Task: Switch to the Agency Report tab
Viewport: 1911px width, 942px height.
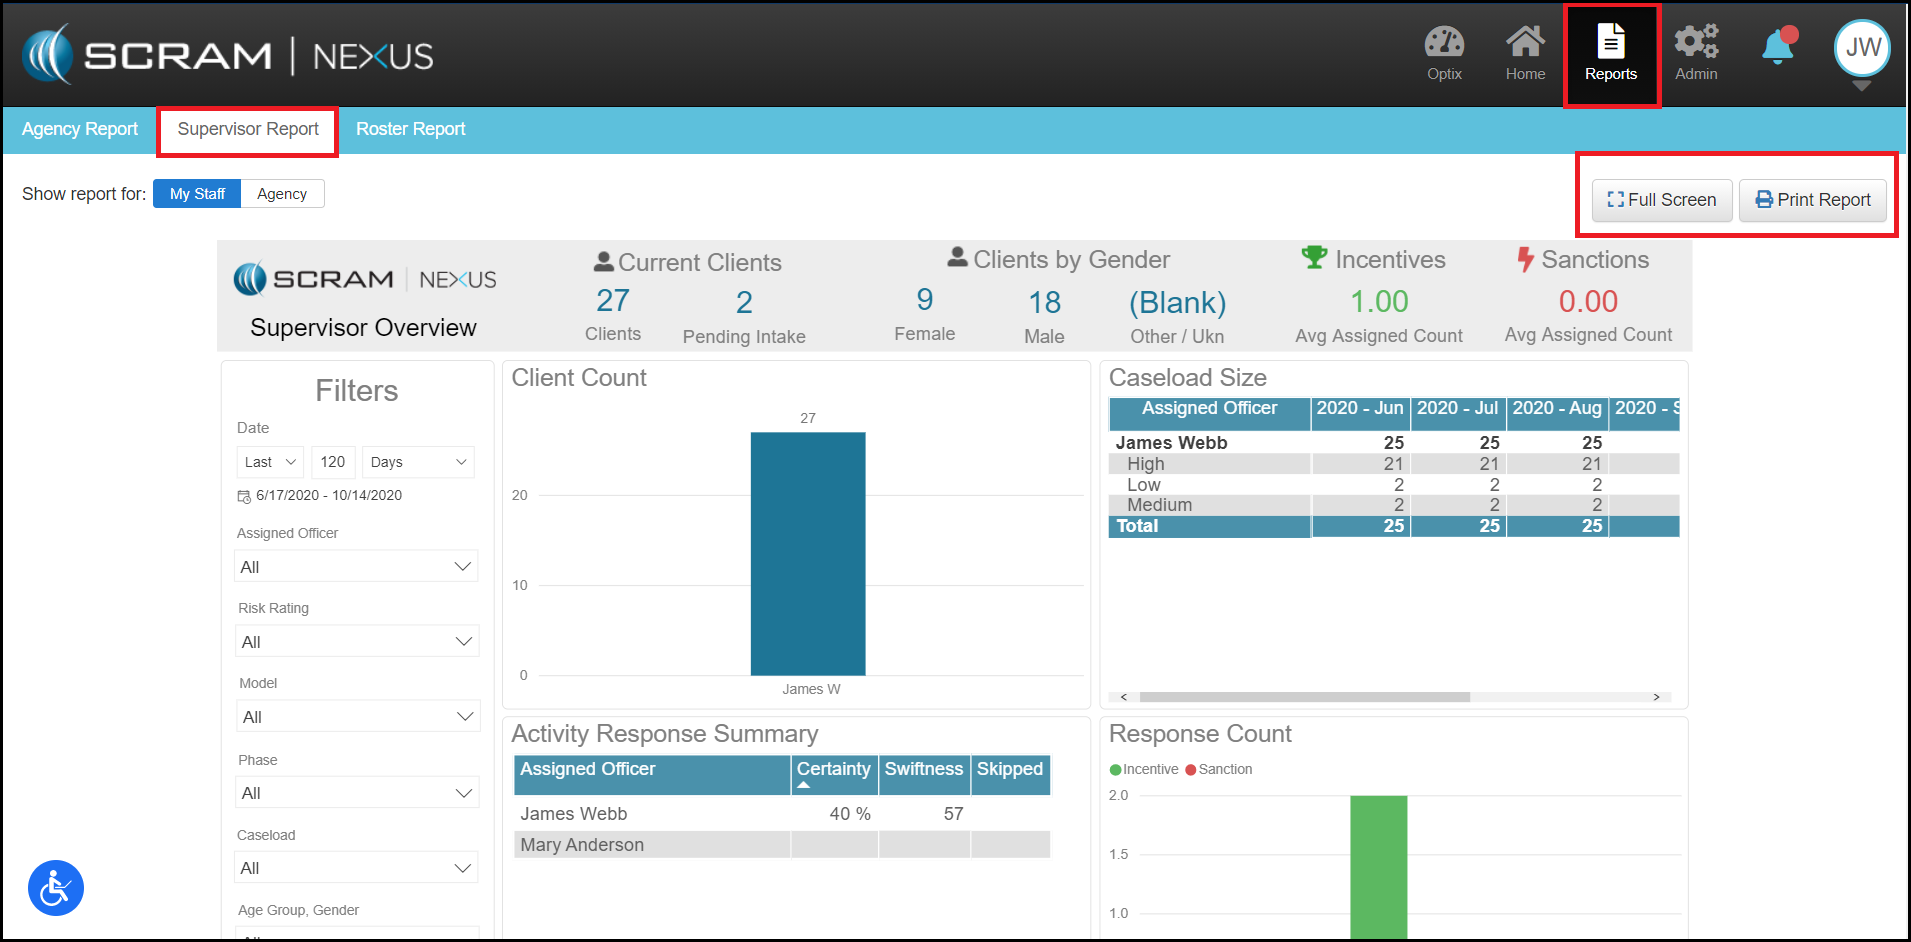Action: 80,129
